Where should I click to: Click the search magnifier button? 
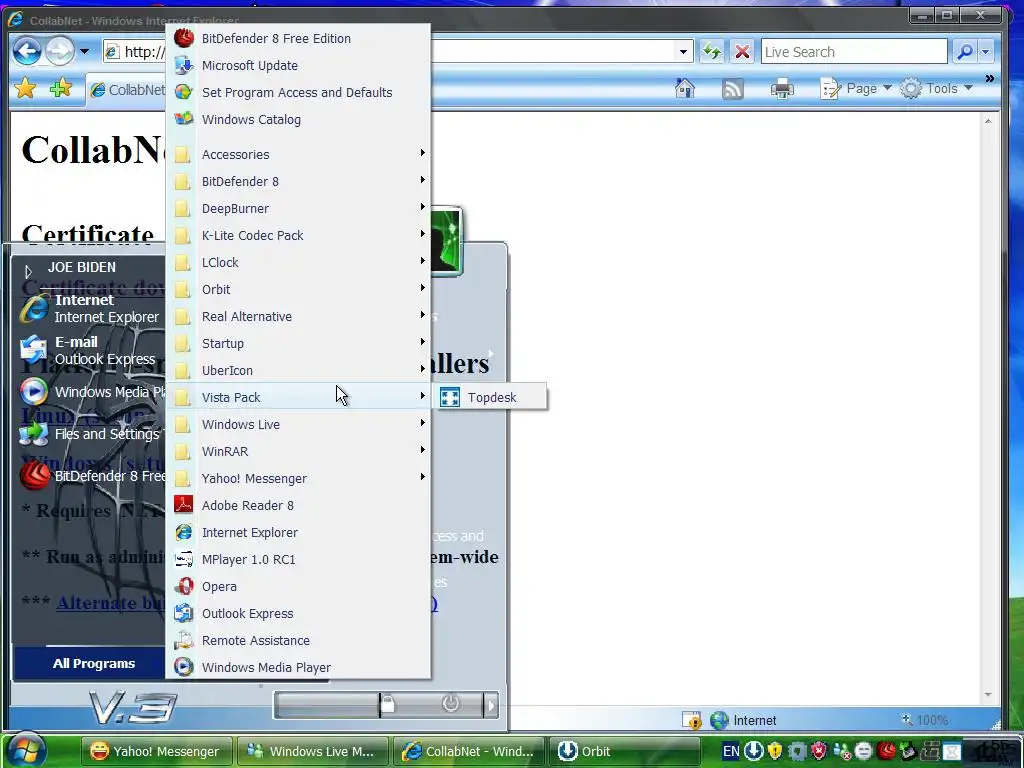point(965,52)
